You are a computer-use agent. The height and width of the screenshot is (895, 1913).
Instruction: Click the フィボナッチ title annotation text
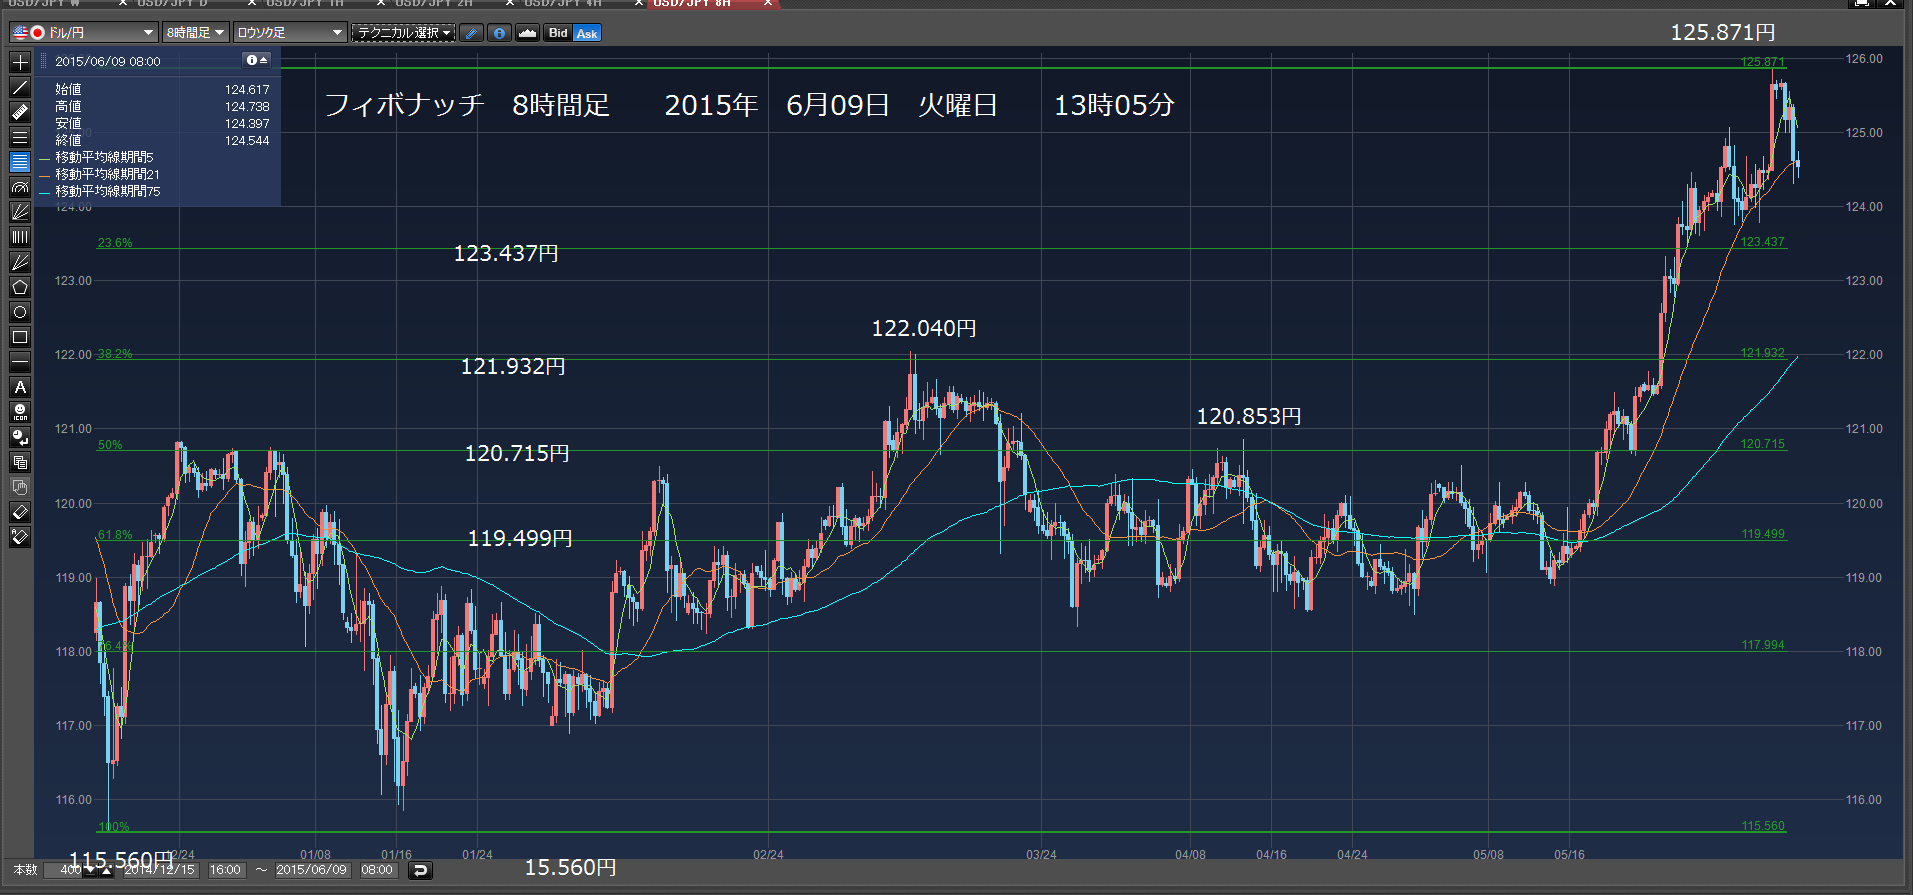pyautogui.click(x=404, y=105)
